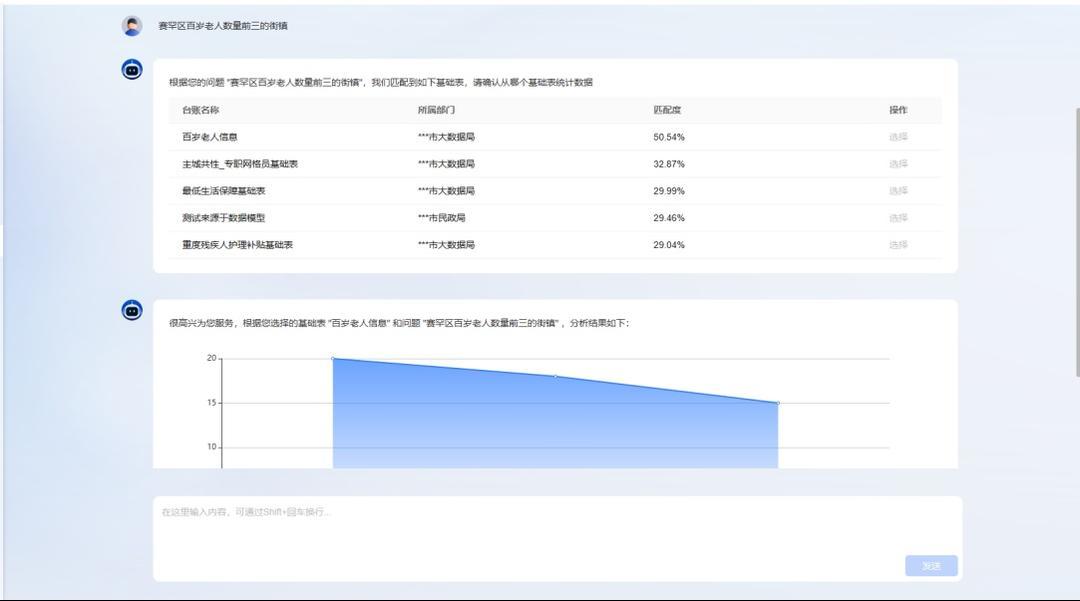Click the 台账名称 column header

(200, 110)
